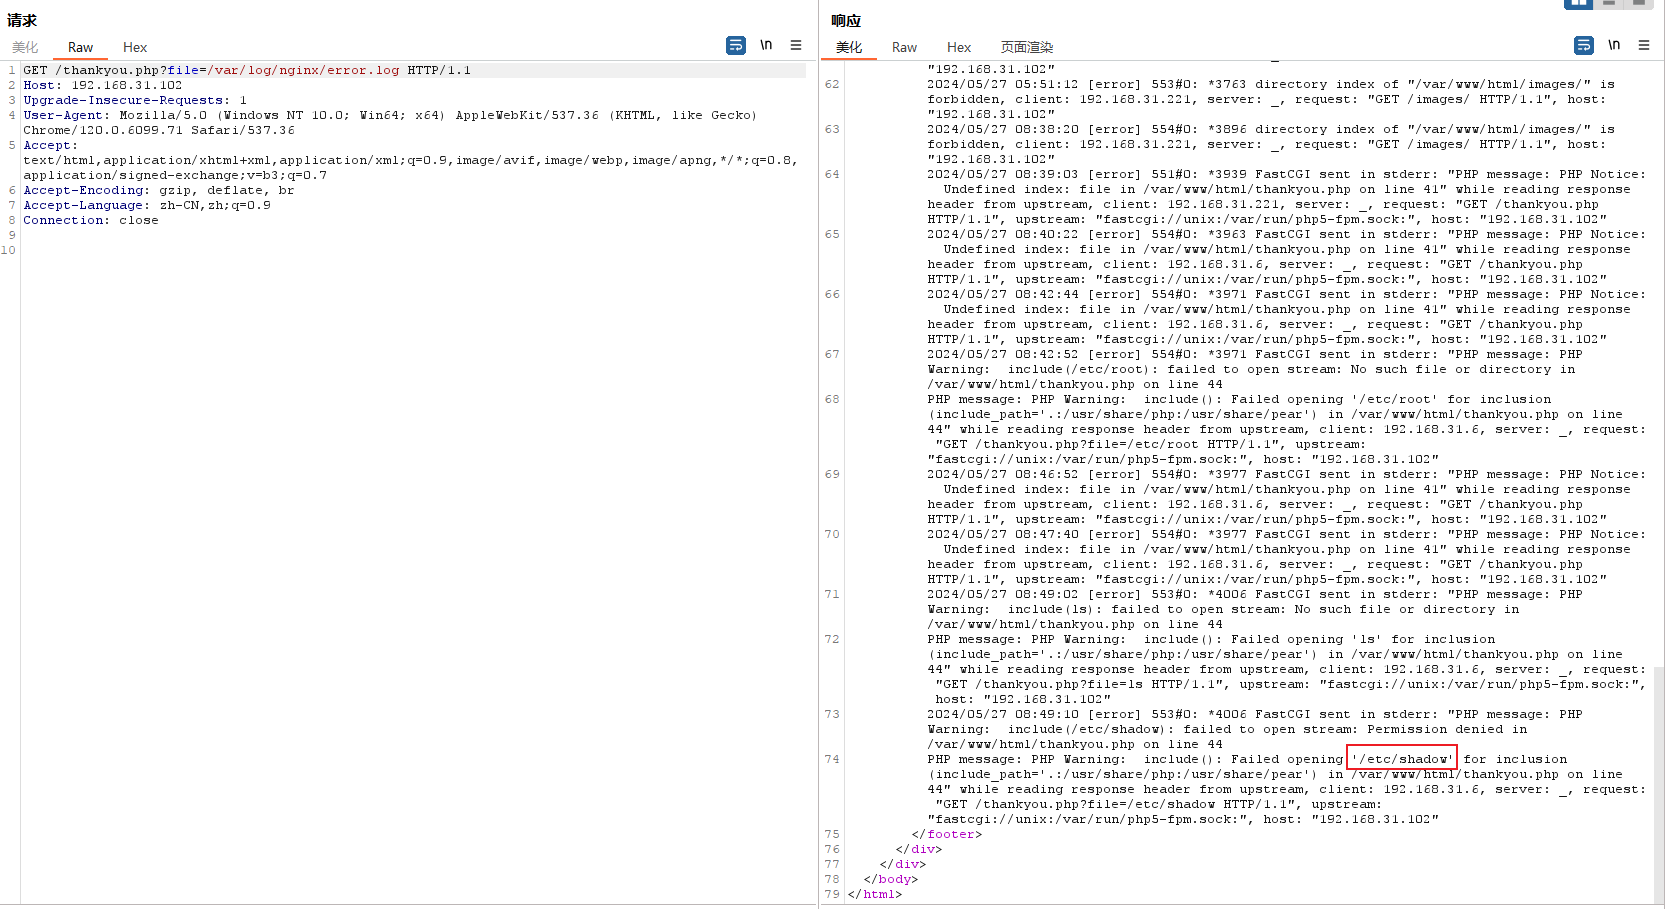Click response line number 68

click(832, 399)
